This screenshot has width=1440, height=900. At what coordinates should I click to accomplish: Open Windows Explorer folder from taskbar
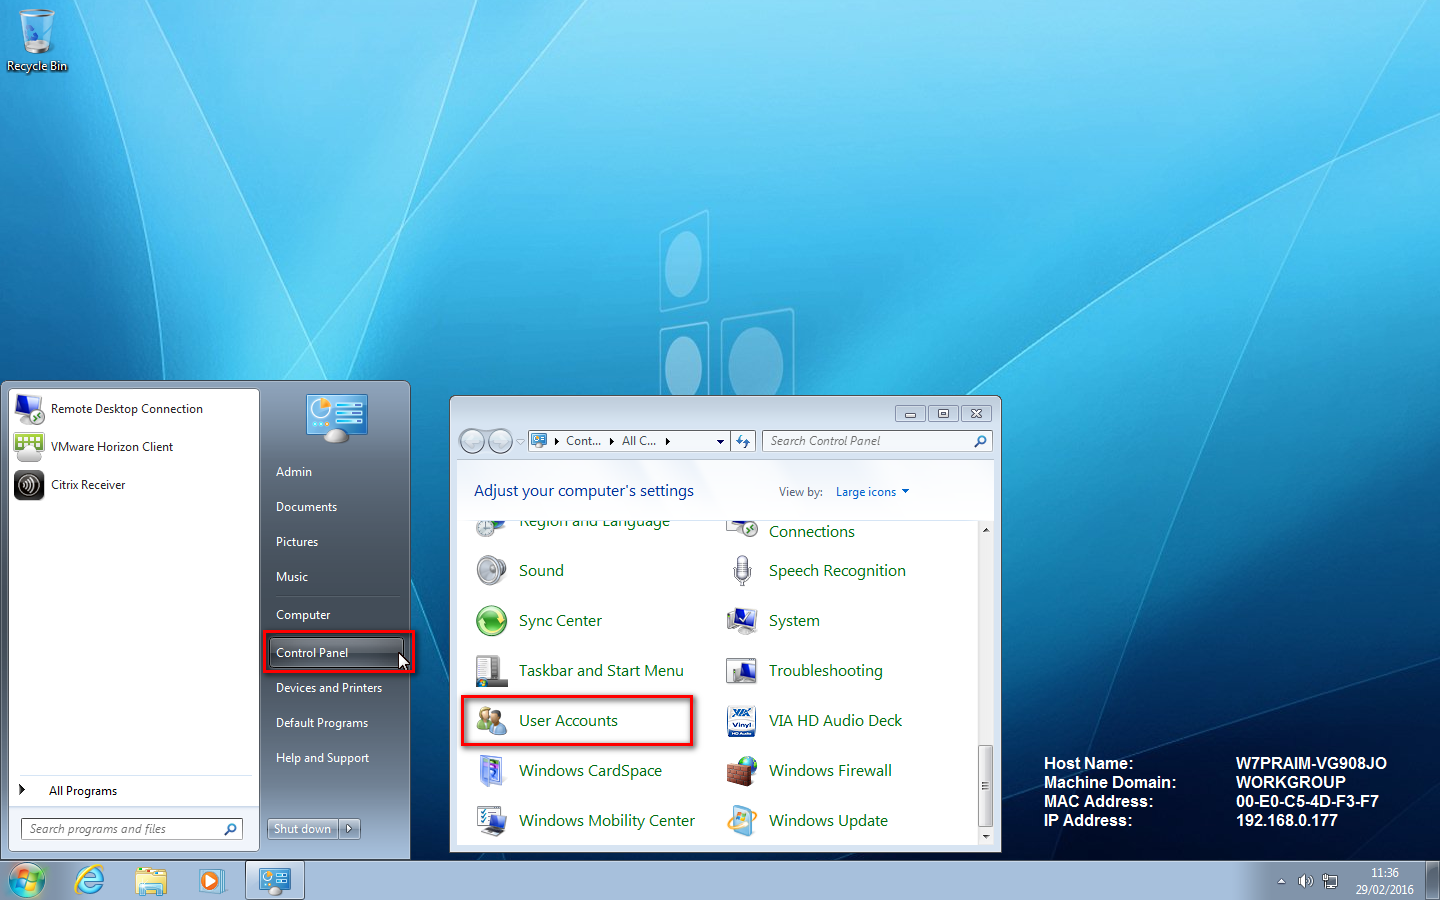click(151, 880)
